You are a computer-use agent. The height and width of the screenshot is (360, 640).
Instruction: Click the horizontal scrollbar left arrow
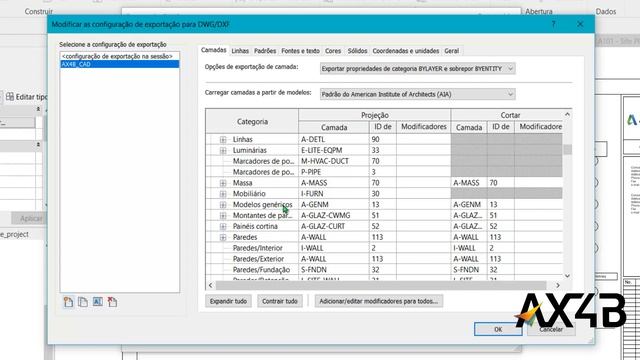coord(211,285)
